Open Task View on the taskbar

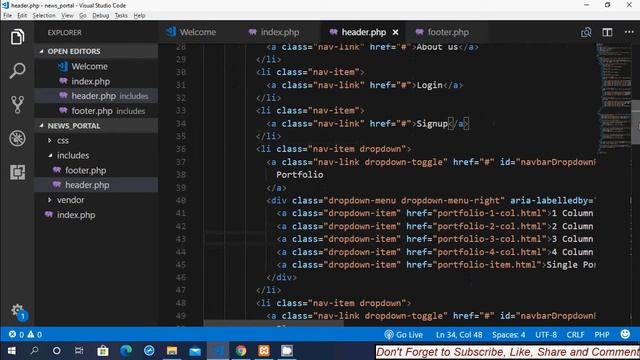tap(79, 351)
